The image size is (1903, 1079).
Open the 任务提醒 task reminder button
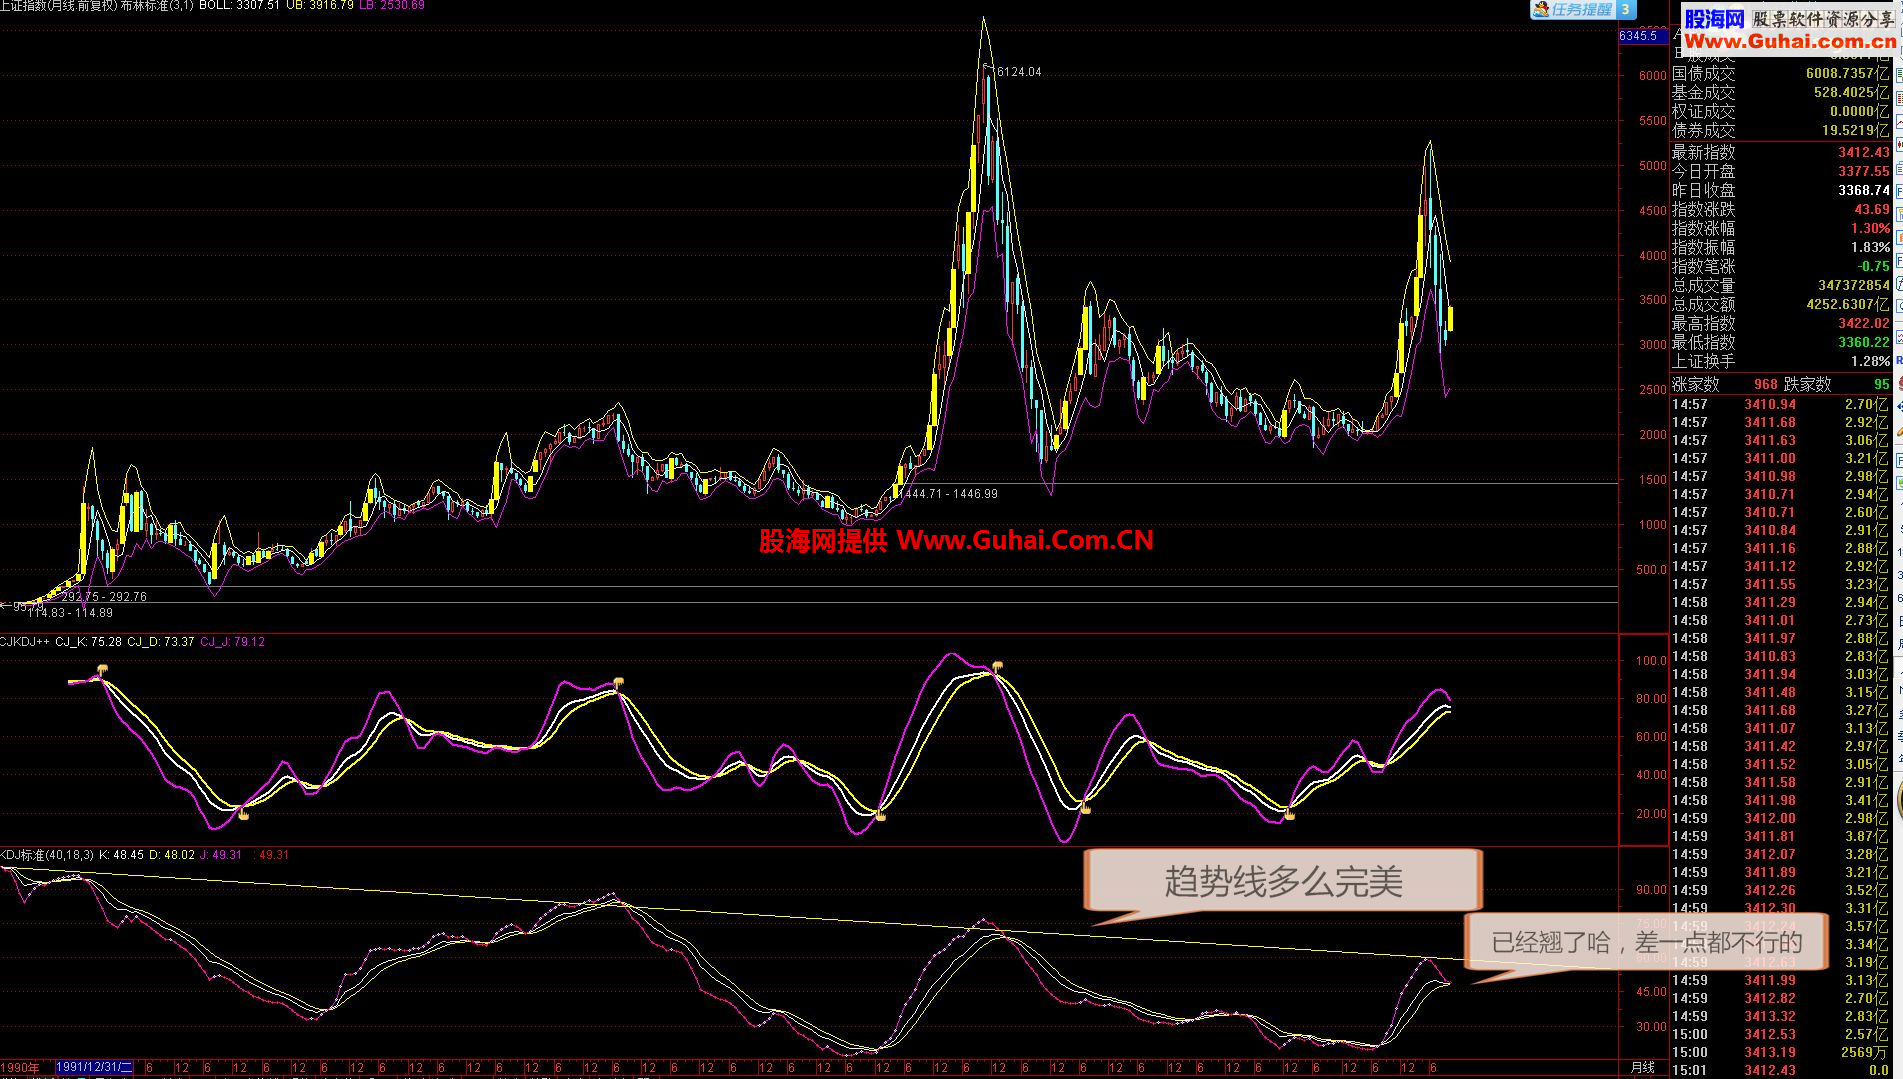coord(1581,9)
